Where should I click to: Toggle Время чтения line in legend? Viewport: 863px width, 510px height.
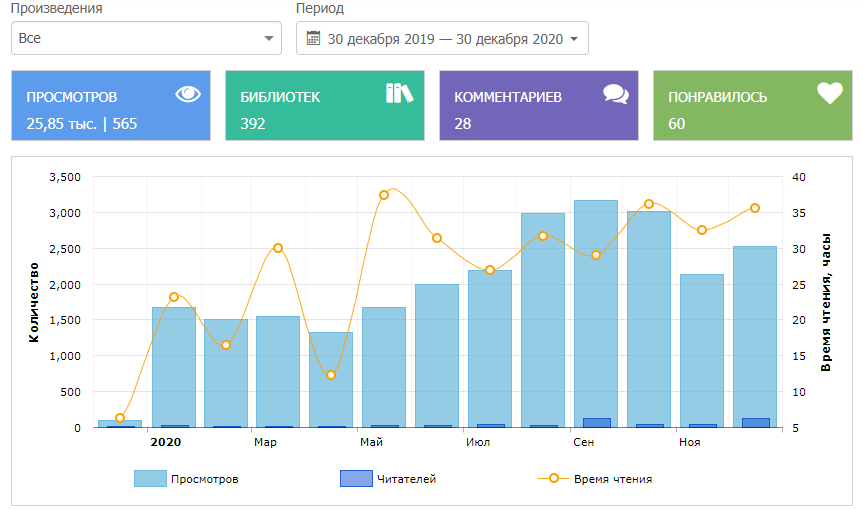(612, 479)
